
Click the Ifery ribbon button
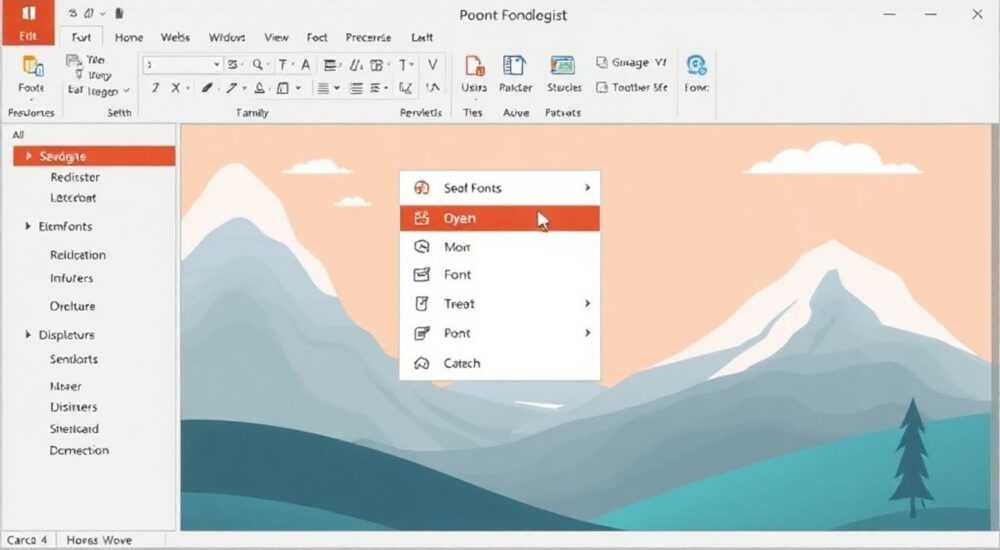click(x=92, y=75)
